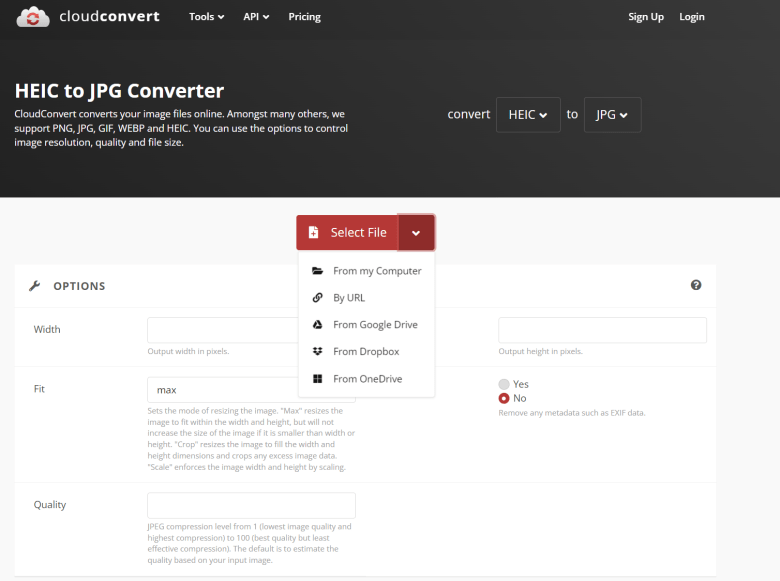Choose From Google Drive option

[x=367, y=324]
